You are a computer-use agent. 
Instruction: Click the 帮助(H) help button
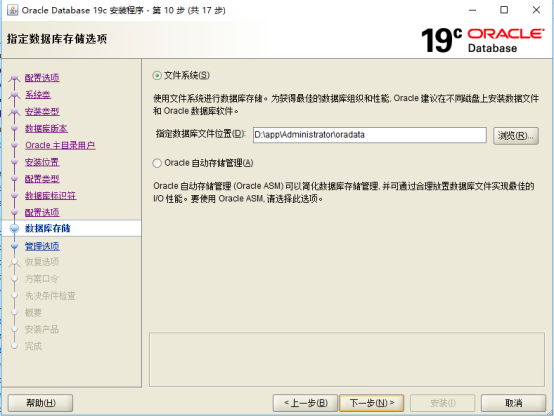(40, 403)
